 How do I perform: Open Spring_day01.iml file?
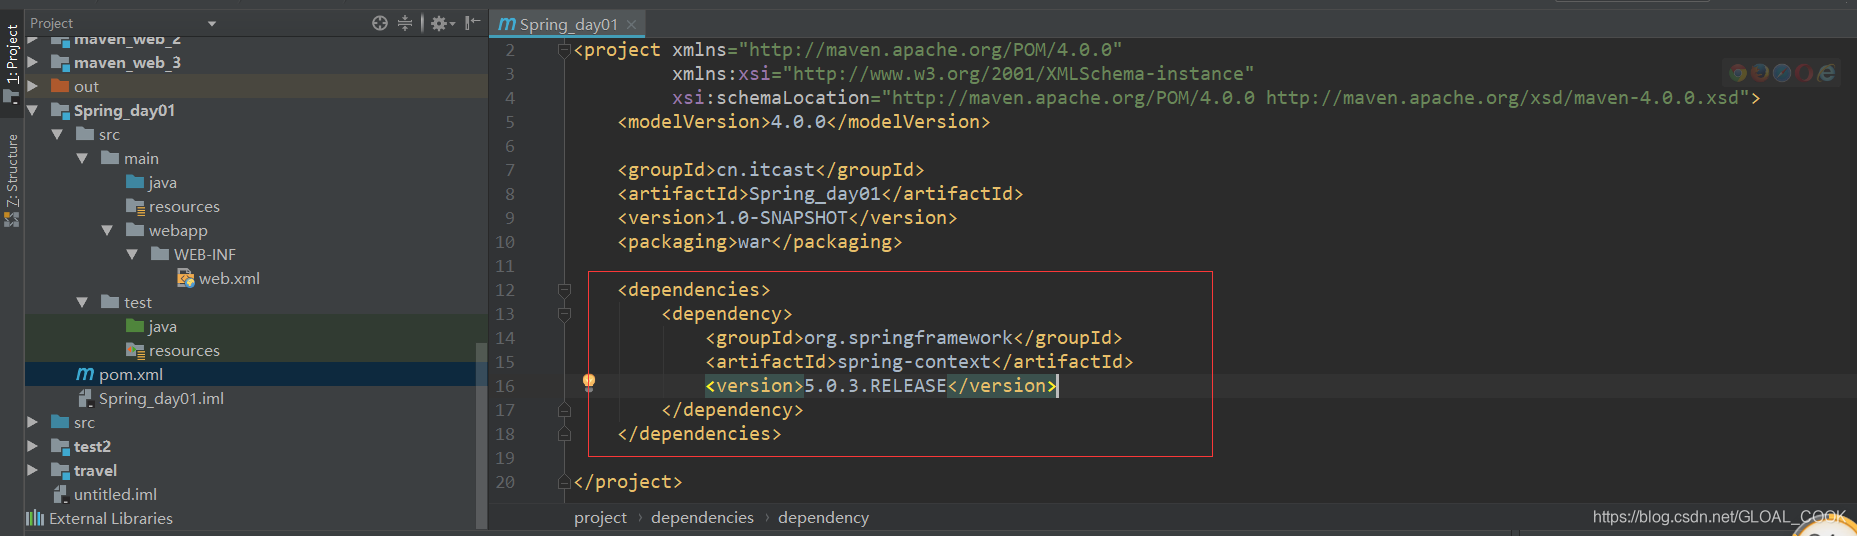tap(152, 398)
